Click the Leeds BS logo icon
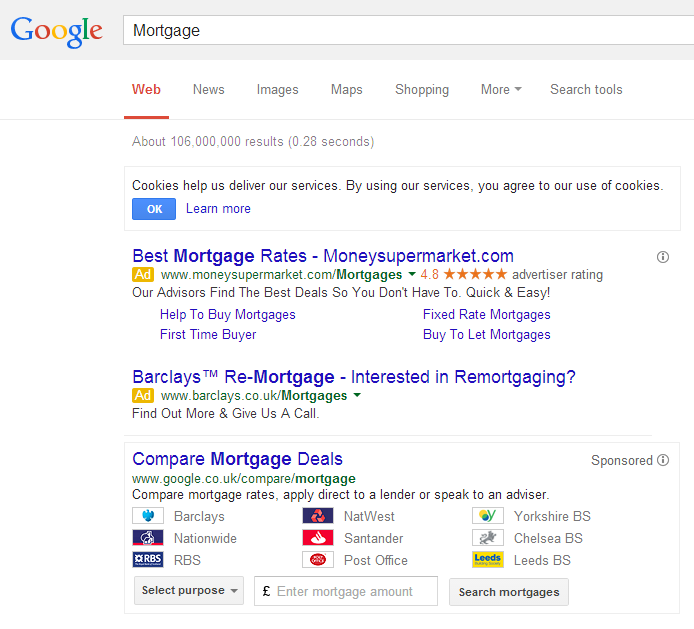Viewport: 694px width, 629px height. [x=488, y=560]
